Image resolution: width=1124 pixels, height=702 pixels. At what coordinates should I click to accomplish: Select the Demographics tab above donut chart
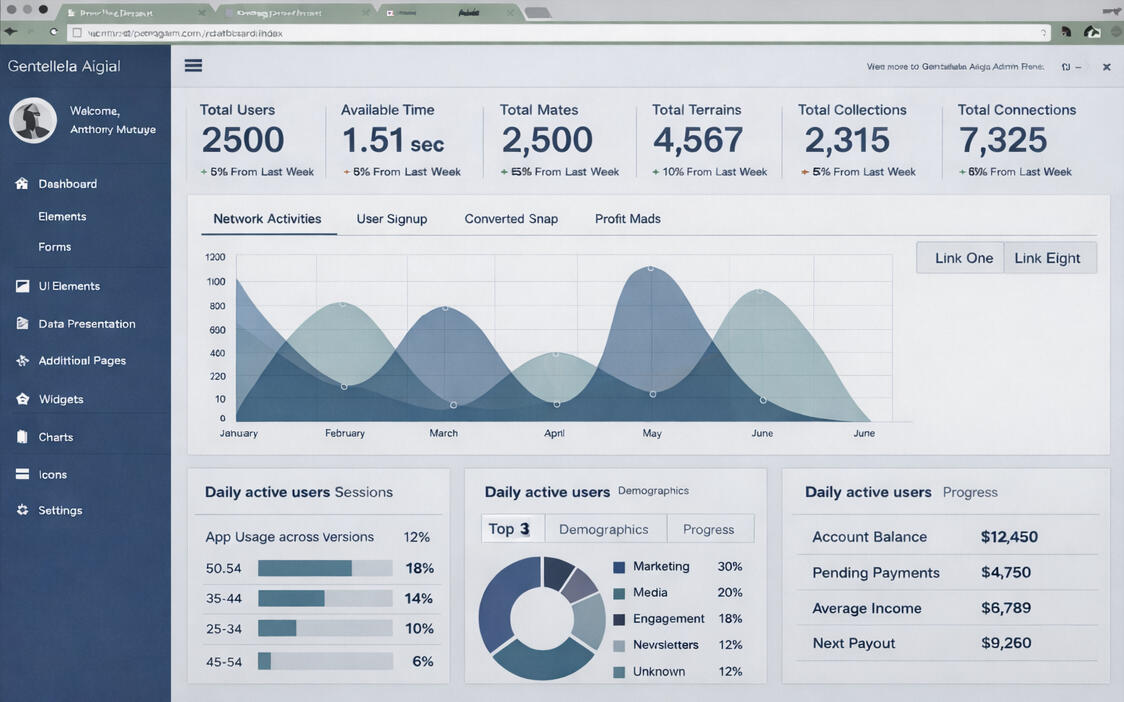(603, 529)
